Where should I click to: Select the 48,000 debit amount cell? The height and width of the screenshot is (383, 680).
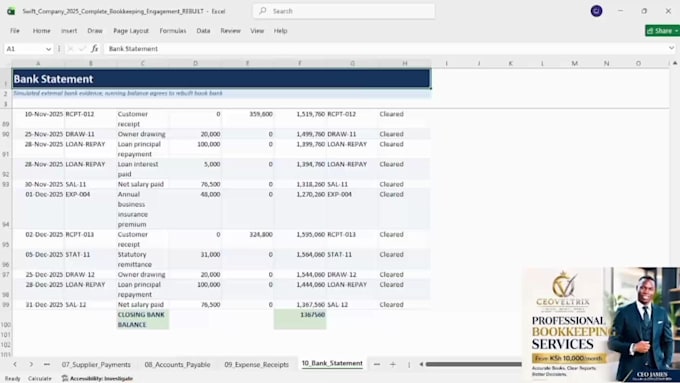tap(195, 210)
